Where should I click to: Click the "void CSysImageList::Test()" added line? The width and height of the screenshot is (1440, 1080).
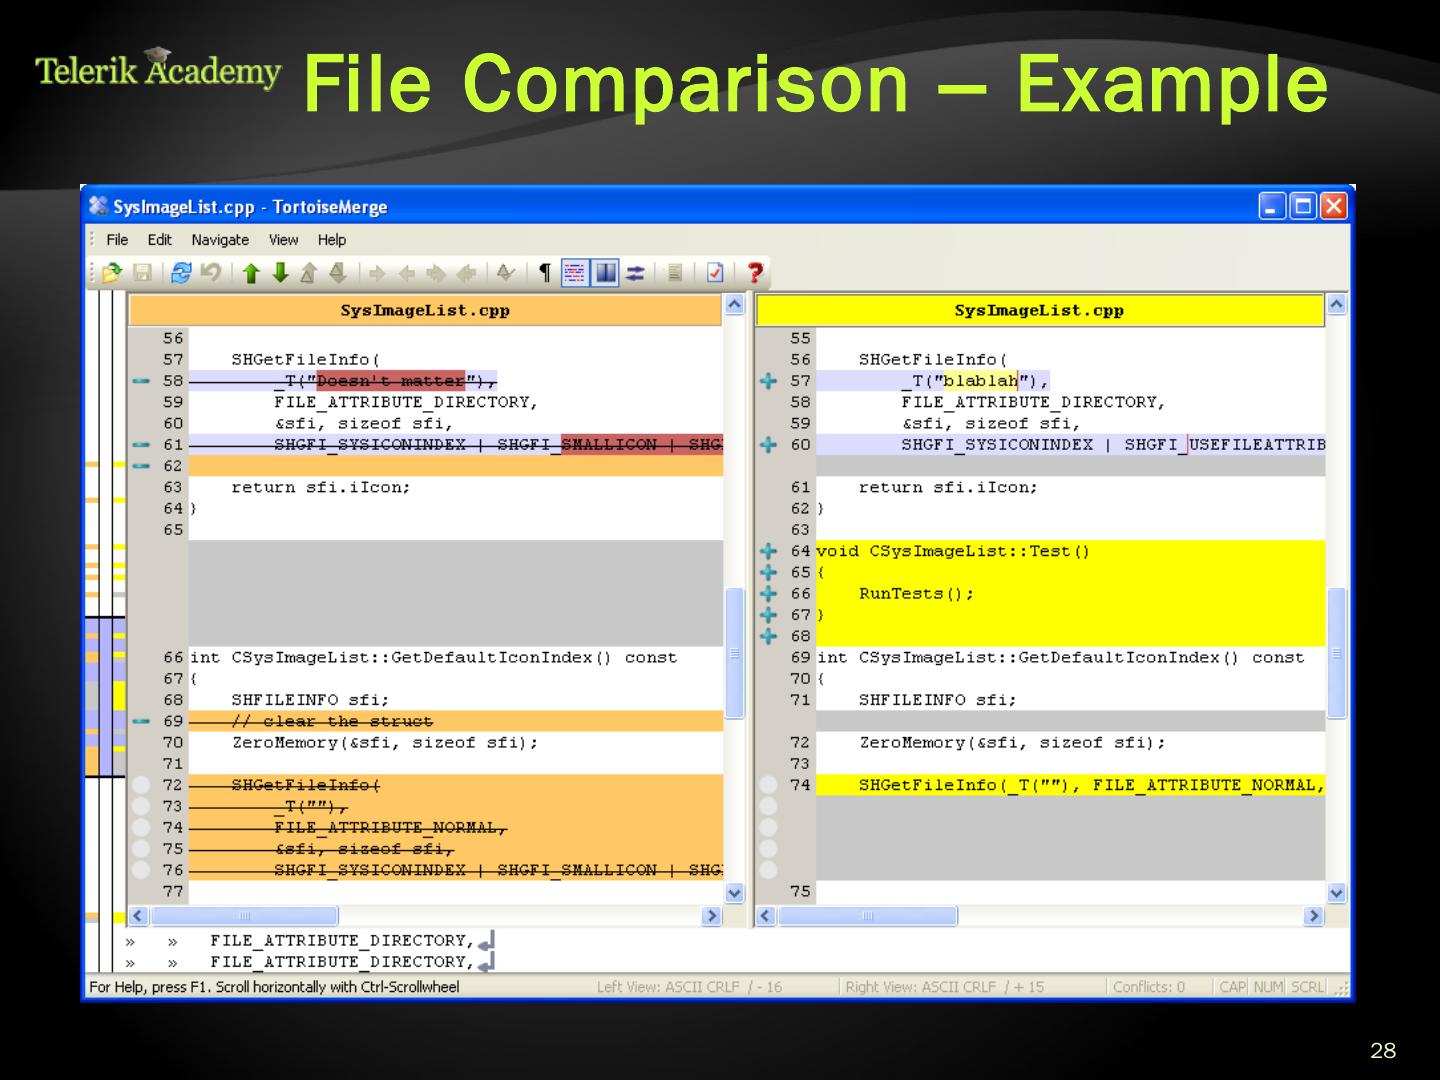pyautogui.click(x=1070, y=551)
